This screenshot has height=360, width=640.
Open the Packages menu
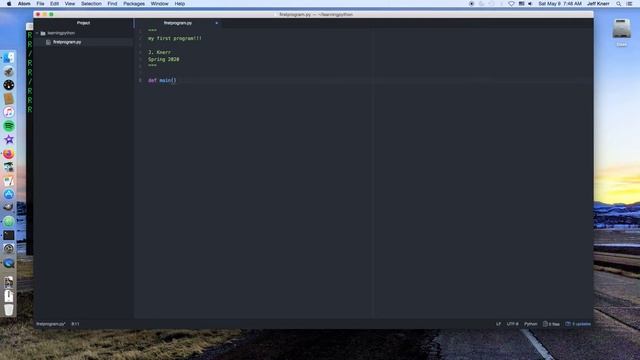click(x=134, y=4)
